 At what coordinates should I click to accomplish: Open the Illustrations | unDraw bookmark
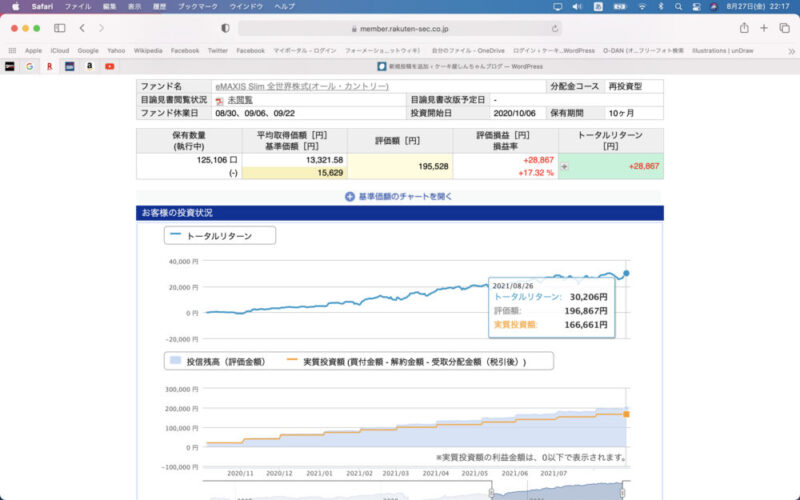point(722,51)
